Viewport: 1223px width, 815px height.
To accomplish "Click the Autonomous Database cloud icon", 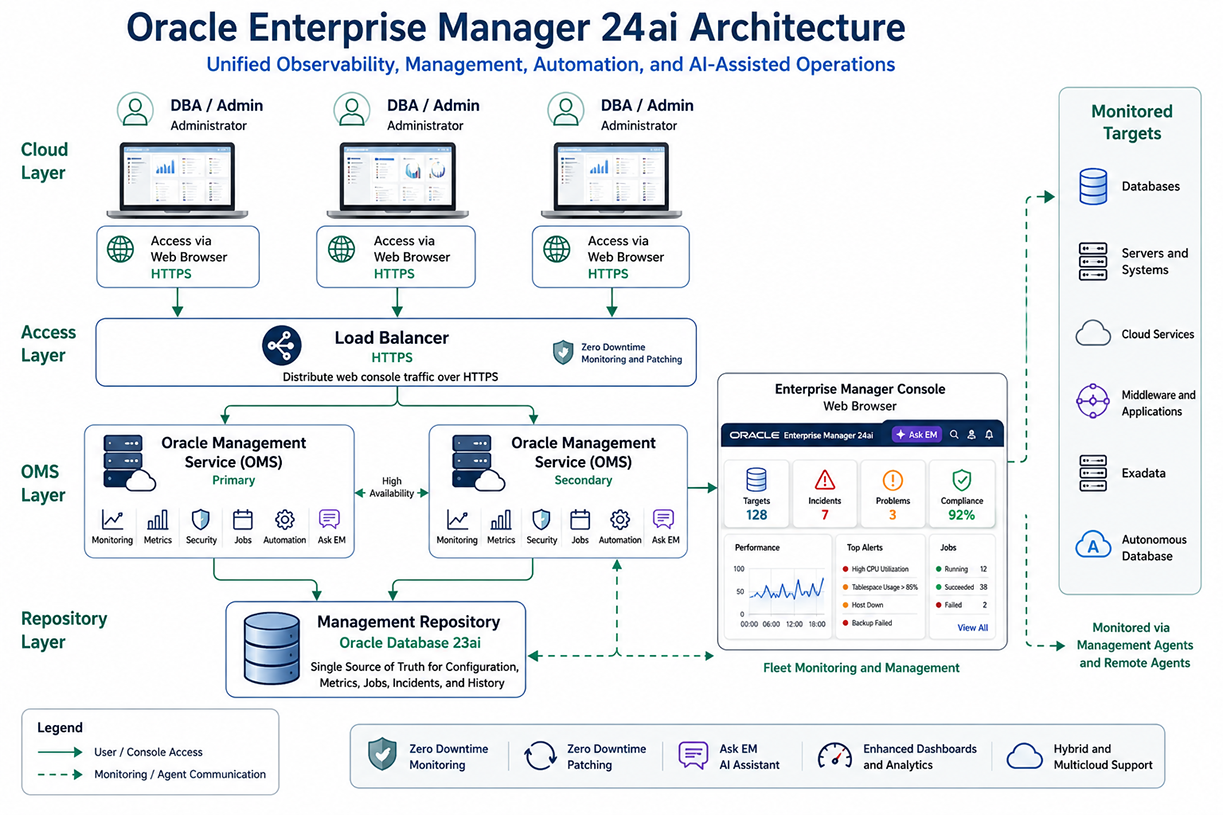I will tap(1093, 545).
